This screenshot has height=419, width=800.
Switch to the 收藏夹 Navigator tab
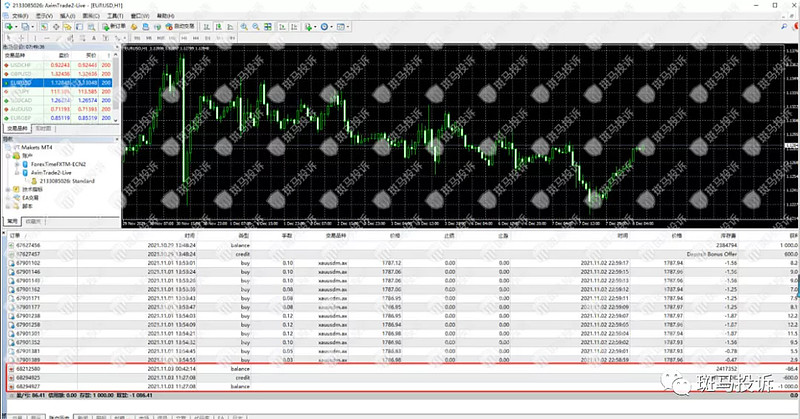tap(33, 221)
